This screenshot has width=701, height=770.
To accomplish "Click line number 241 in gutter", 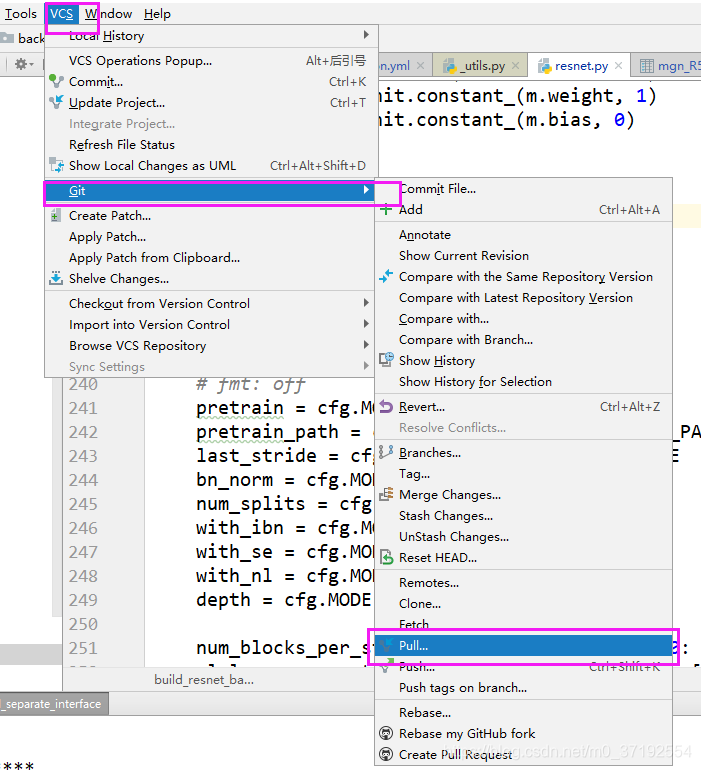I will 84,408.
